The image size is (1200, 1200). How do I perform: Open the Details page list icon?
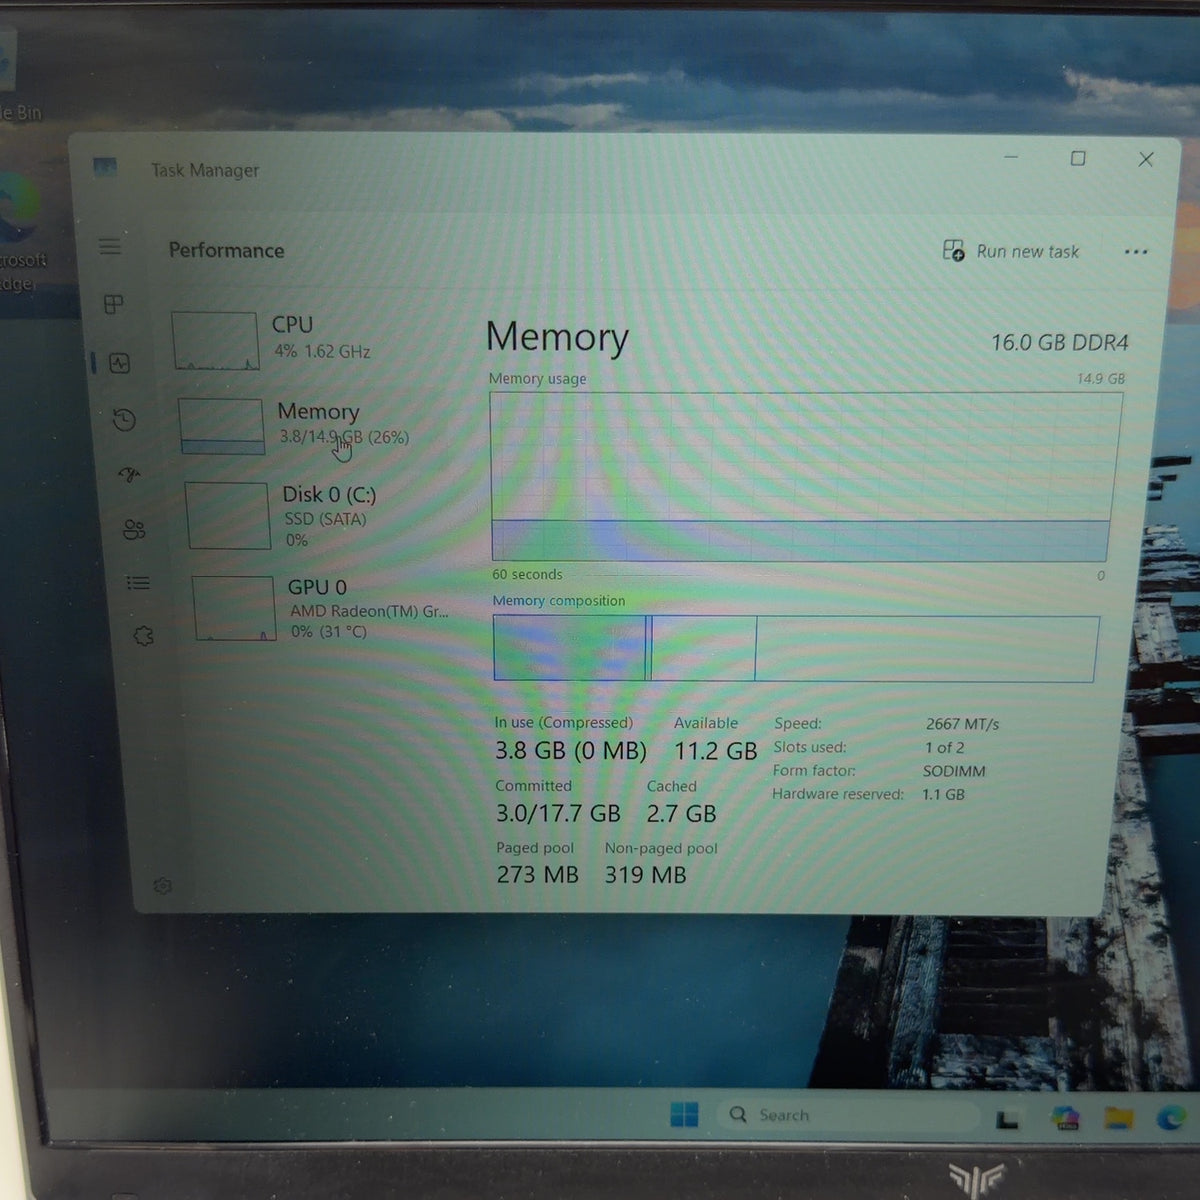(x=138, y=582)
